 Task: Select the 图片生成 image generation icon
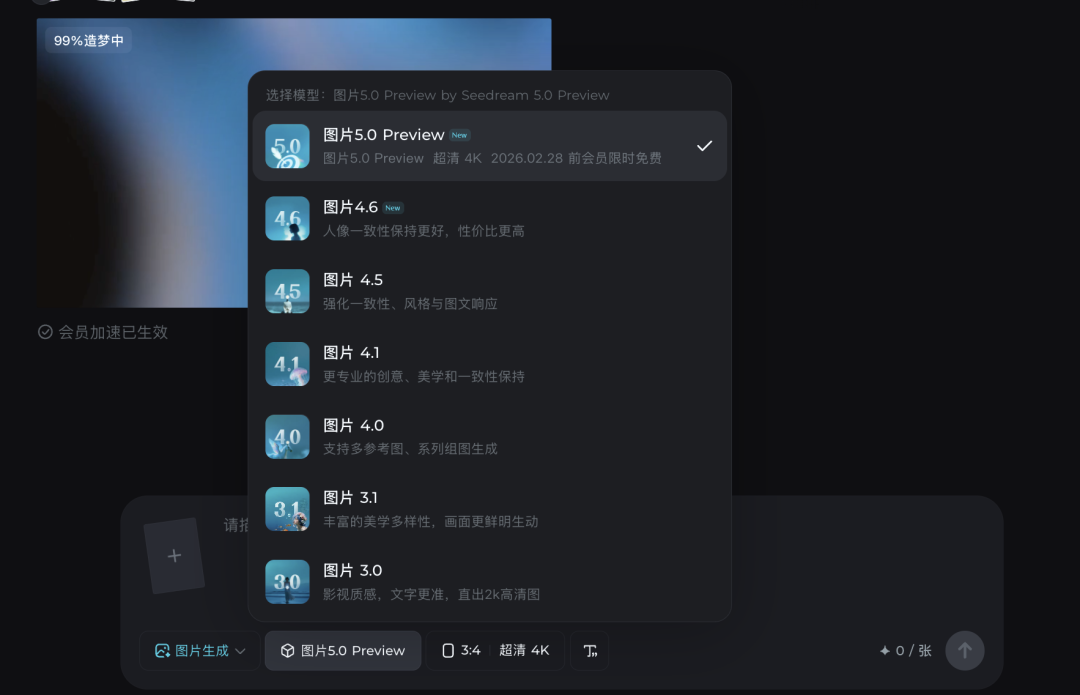(x=162, y=650)
